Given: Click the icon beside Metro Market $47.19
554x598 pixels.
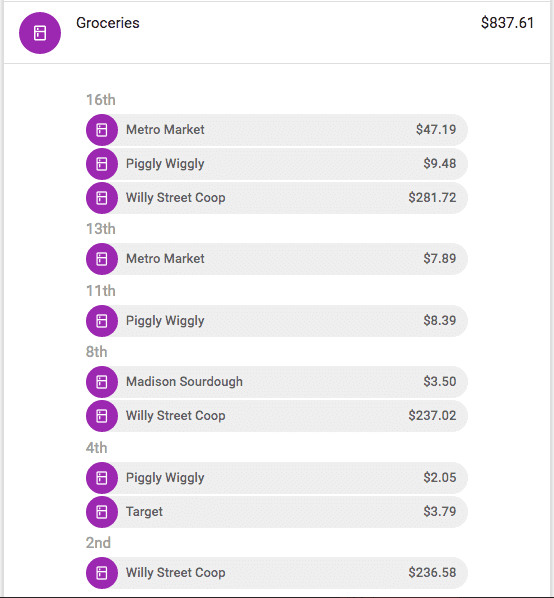Looking at the screenshot, I should coord(102,130).
